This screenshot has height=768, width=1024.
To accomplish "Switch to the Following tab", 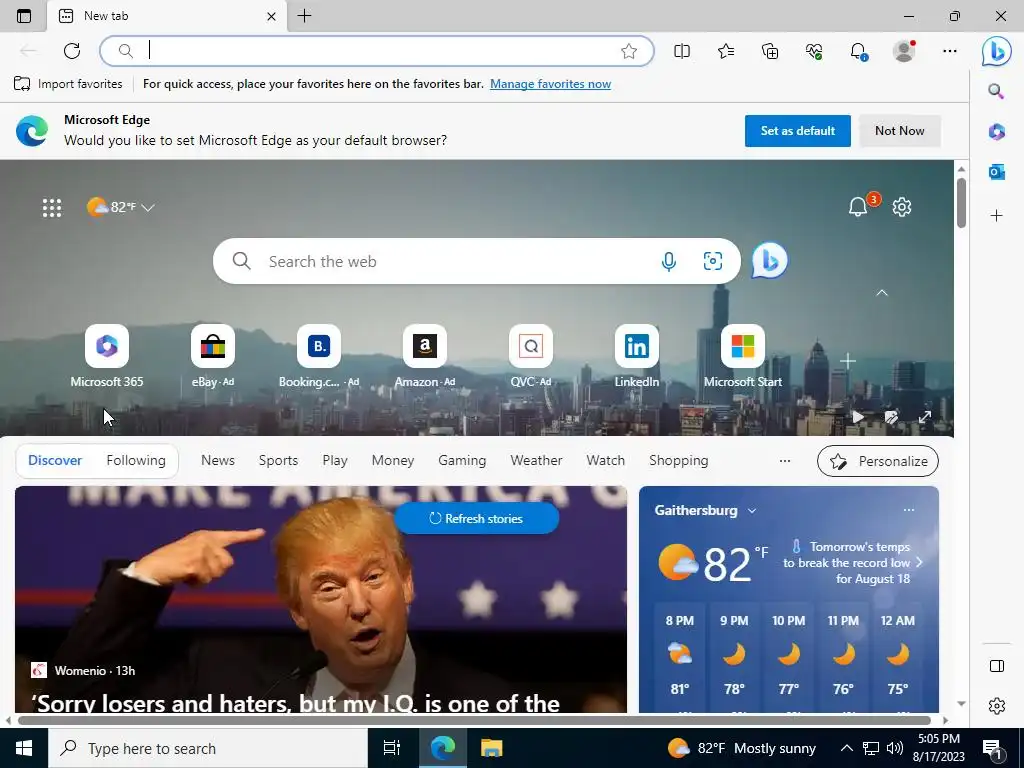I will [x=136, y=460].
